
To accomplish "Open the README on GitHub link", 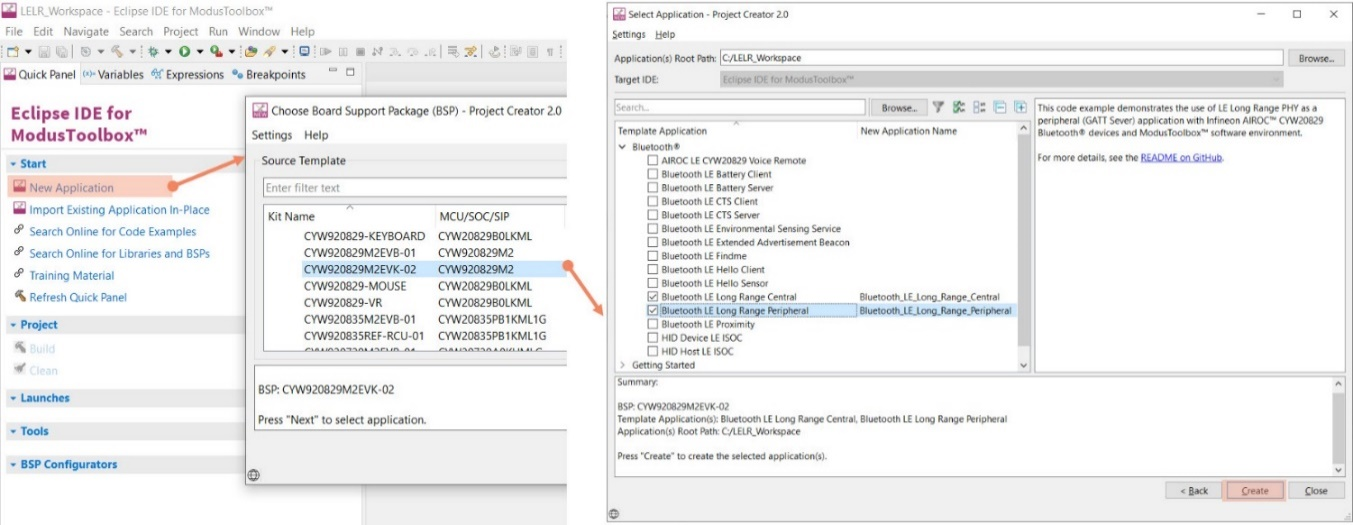I will (1181, 157).
